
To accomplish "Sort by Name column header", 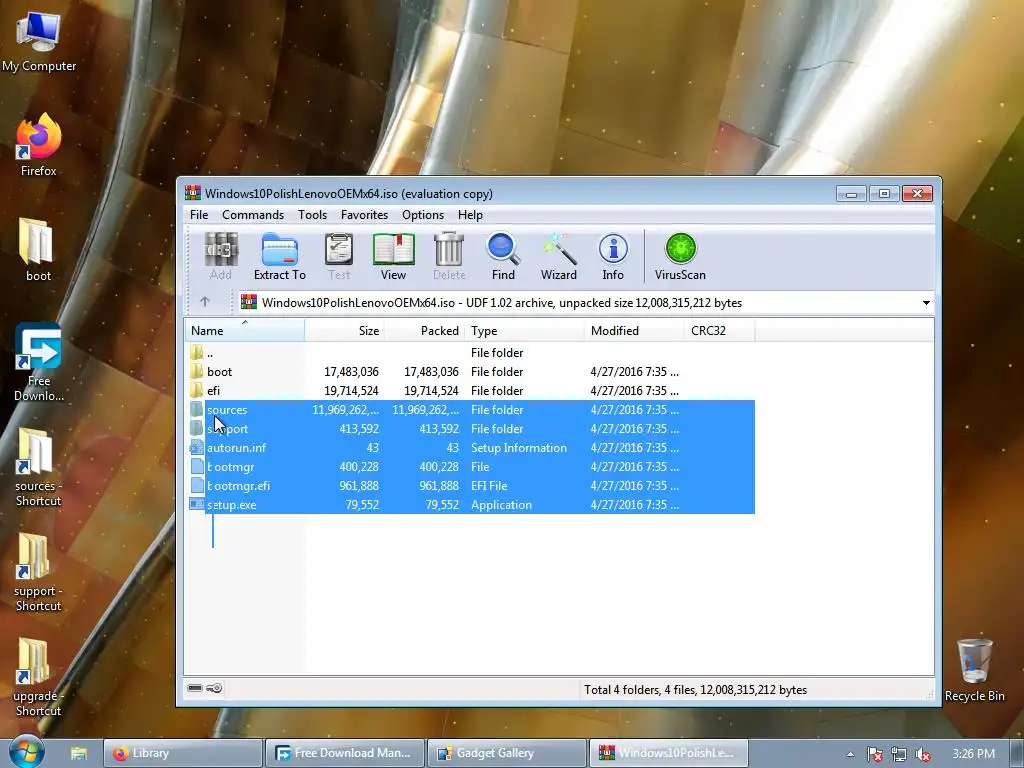I will [x=244, y=330].
